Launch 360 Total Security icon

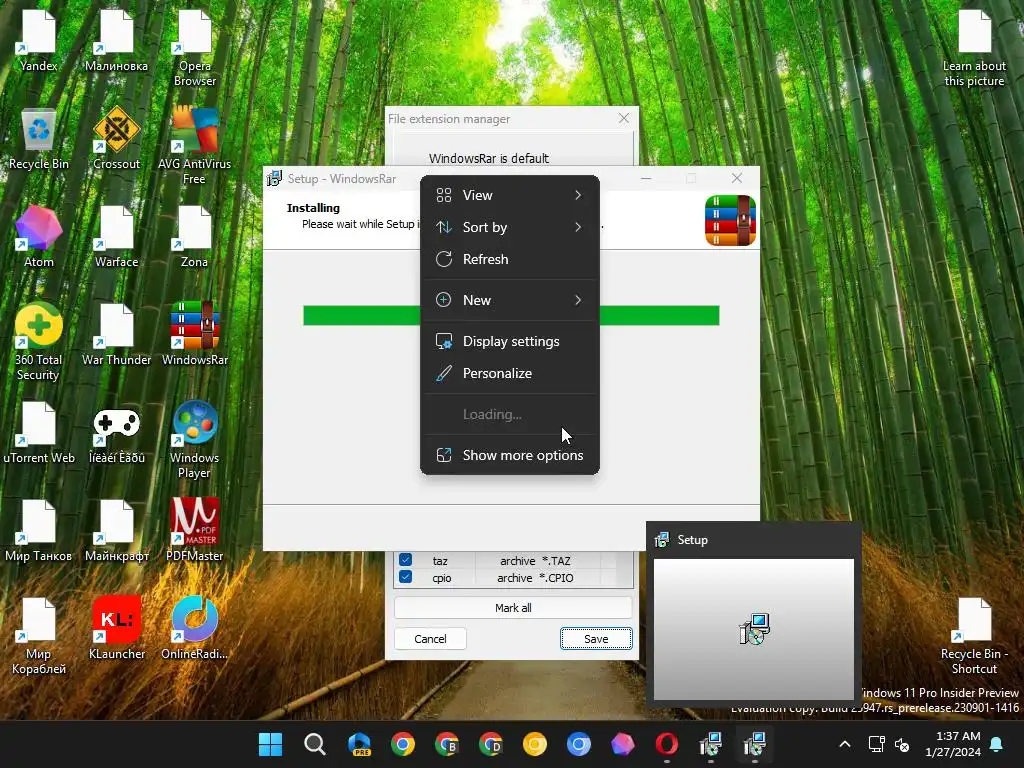39,341
